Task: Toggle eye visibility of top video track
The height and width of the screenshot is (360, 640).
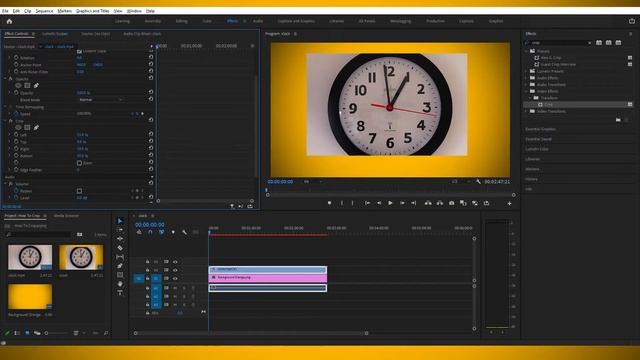Action: pos(175,262)
